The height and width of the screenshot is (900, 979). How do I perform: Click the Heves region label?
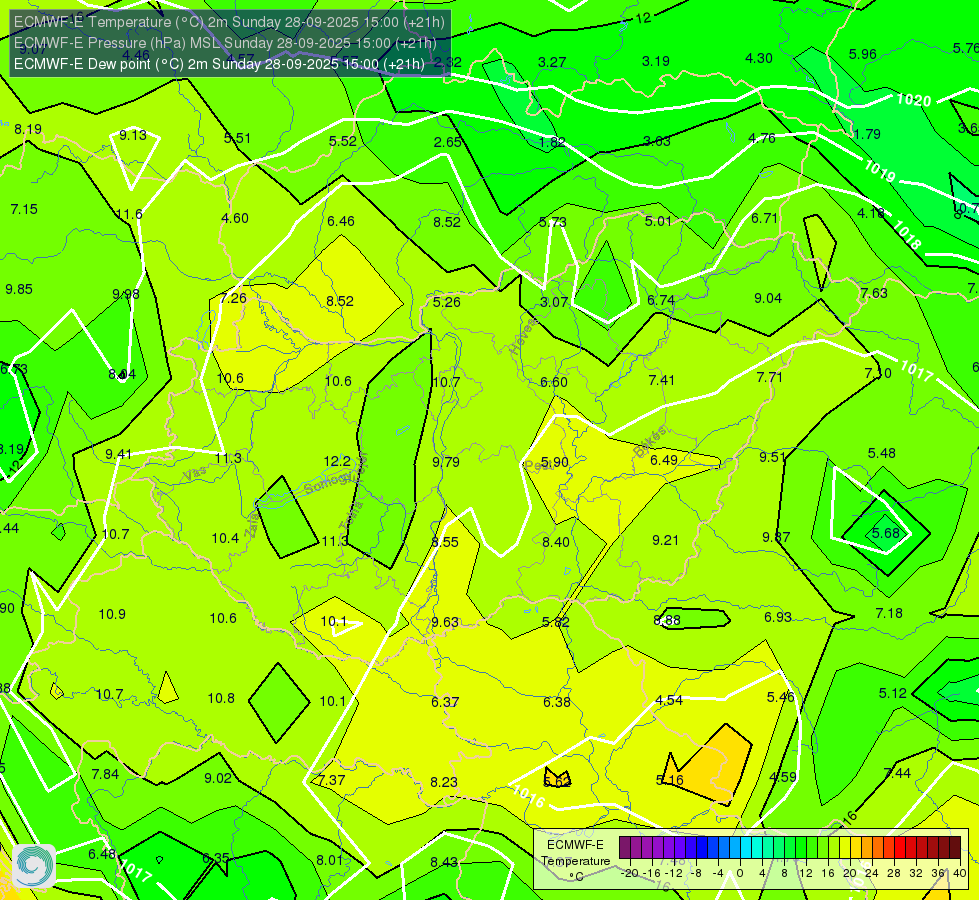tap(523, 335)
